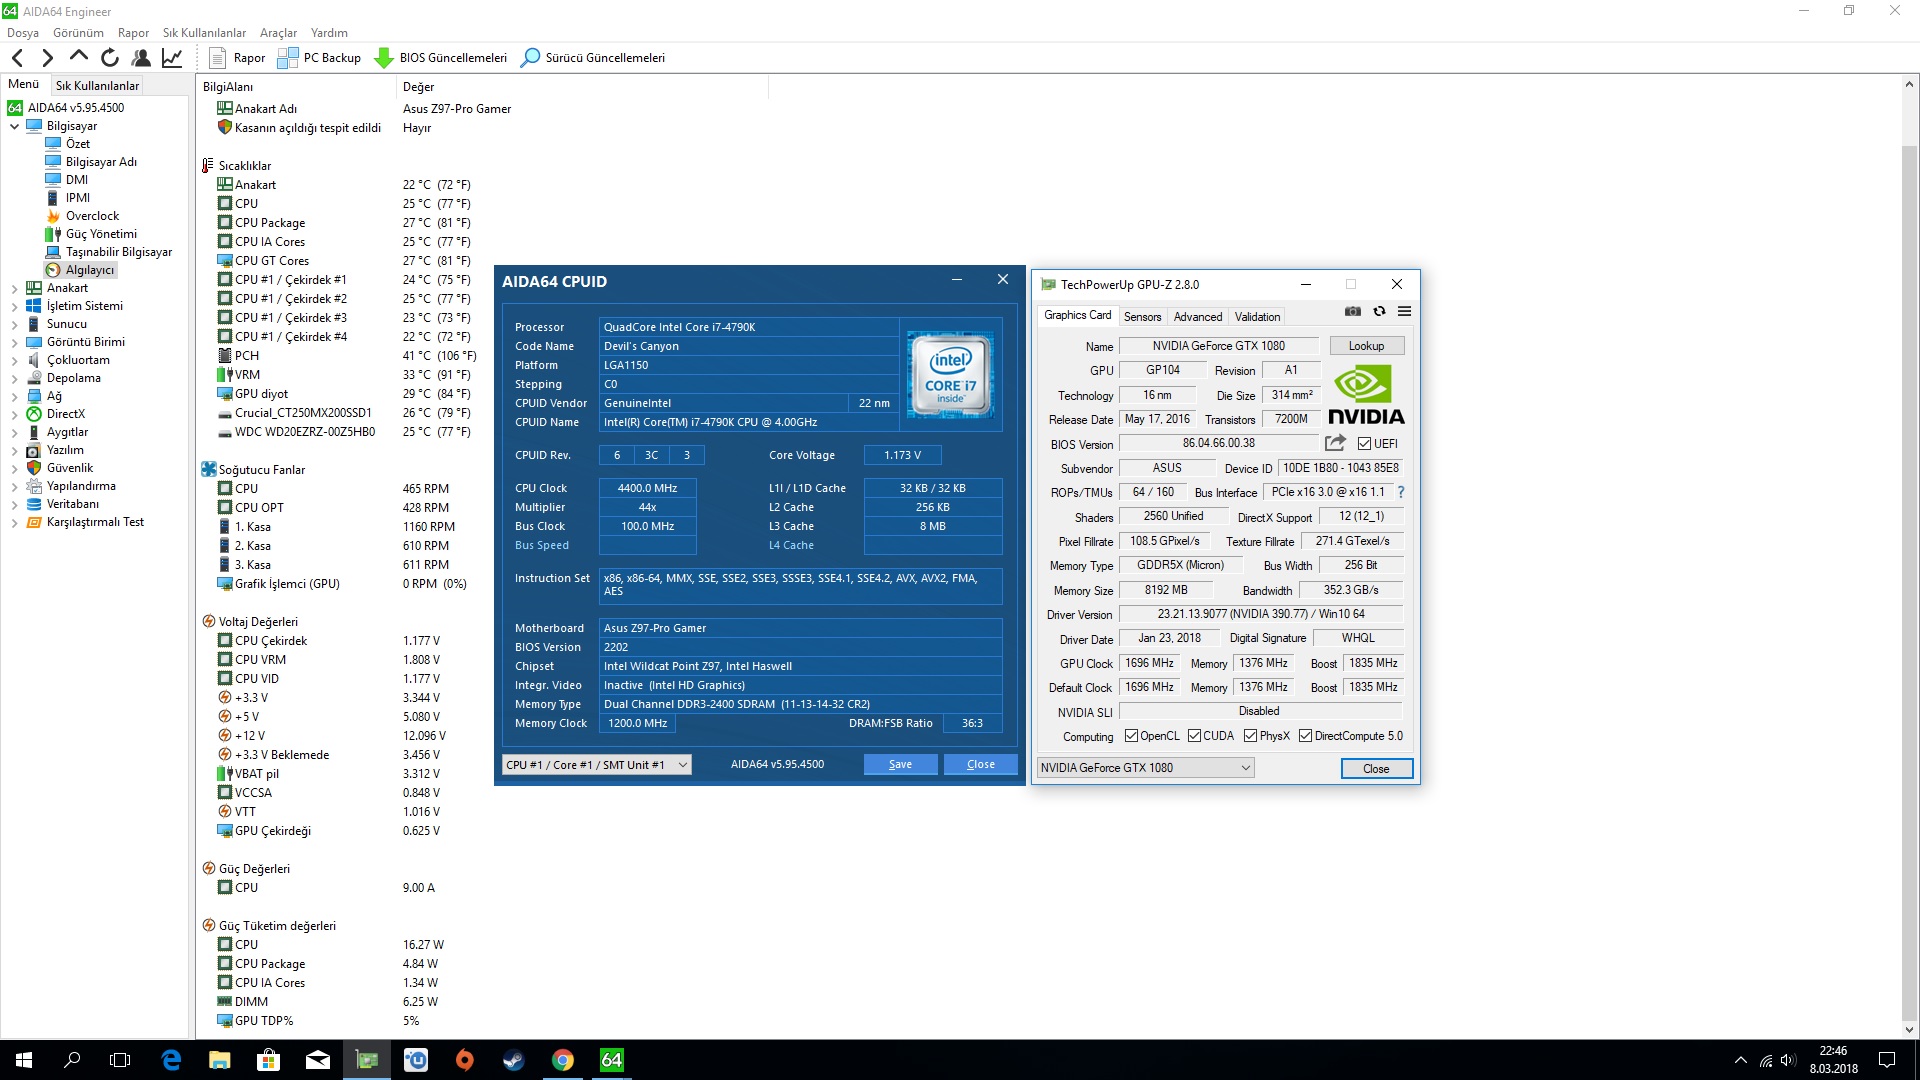Viewport: 1920px width, 1080px height.
Task: Switch to the Advanced tab in GPU-Z
Action: click(x=1198, y=317)
